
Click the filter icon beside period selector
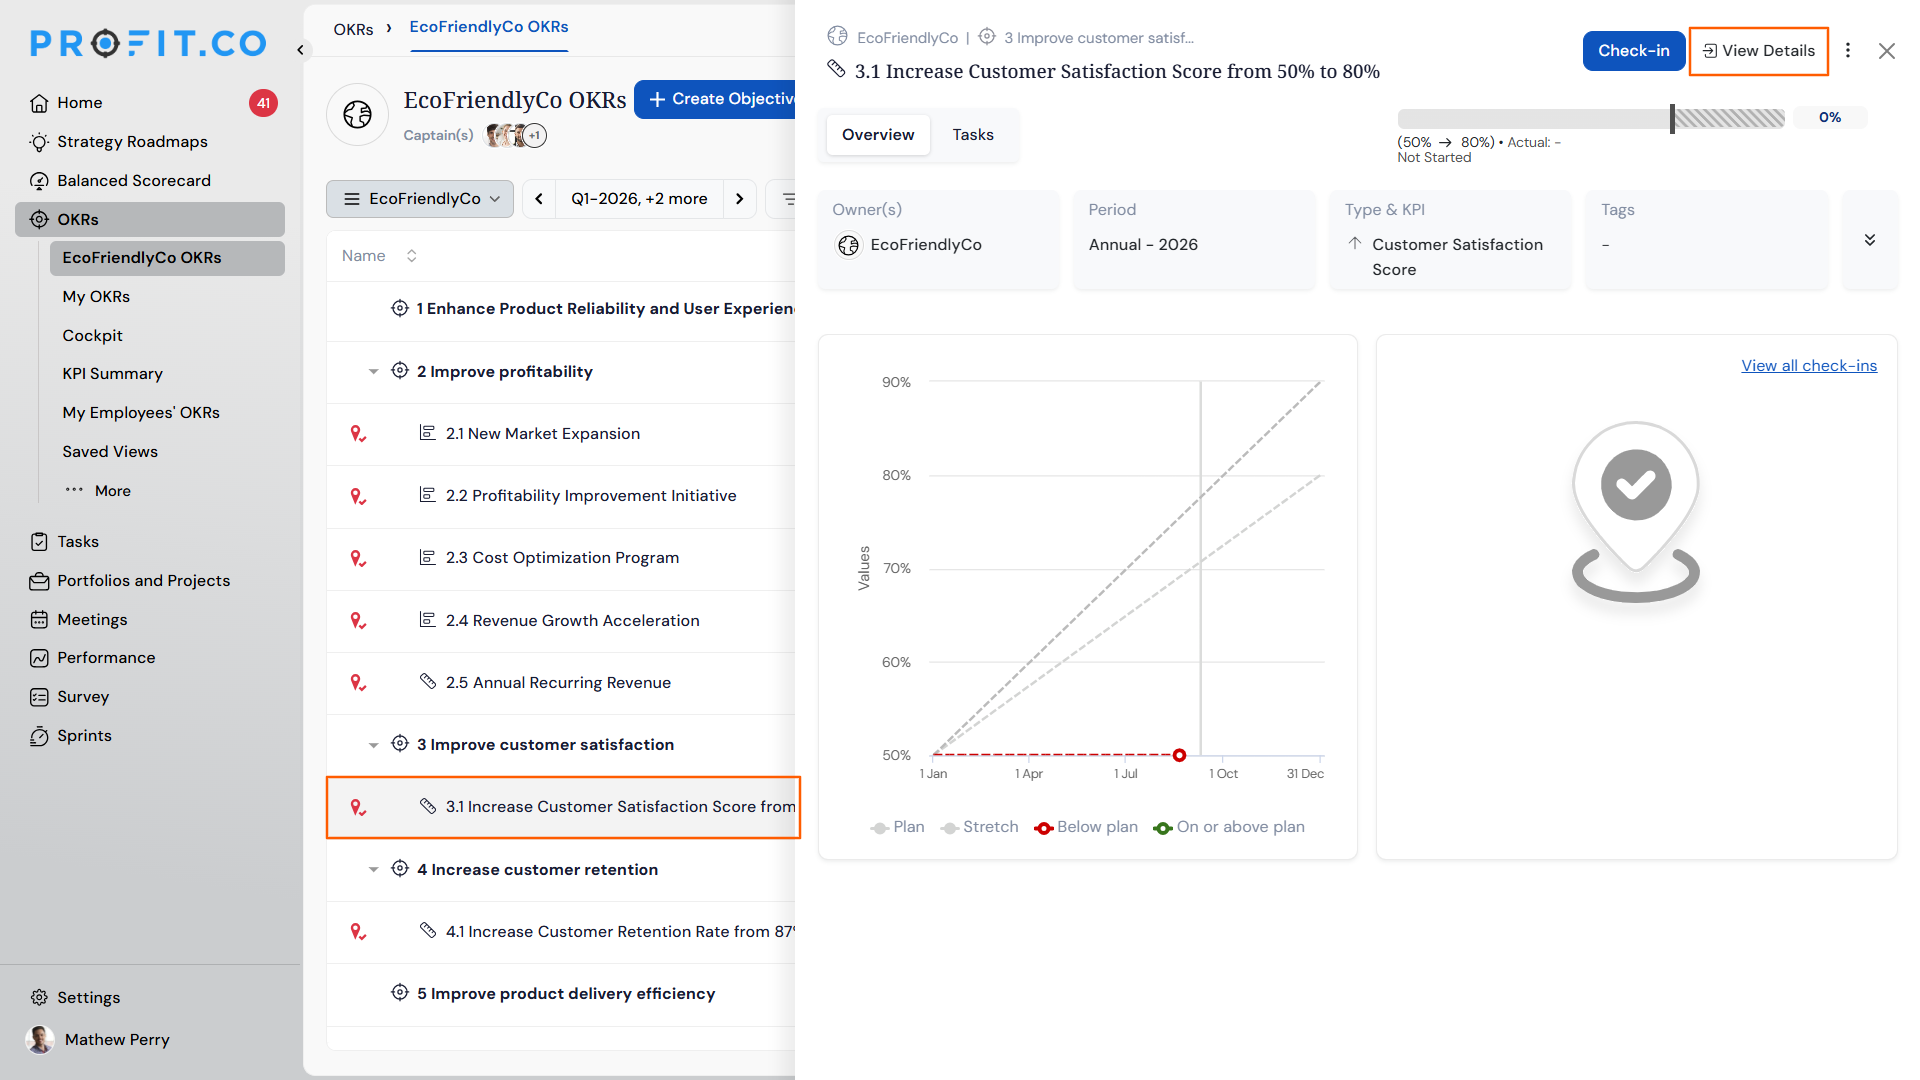click(x=787, y=199)
